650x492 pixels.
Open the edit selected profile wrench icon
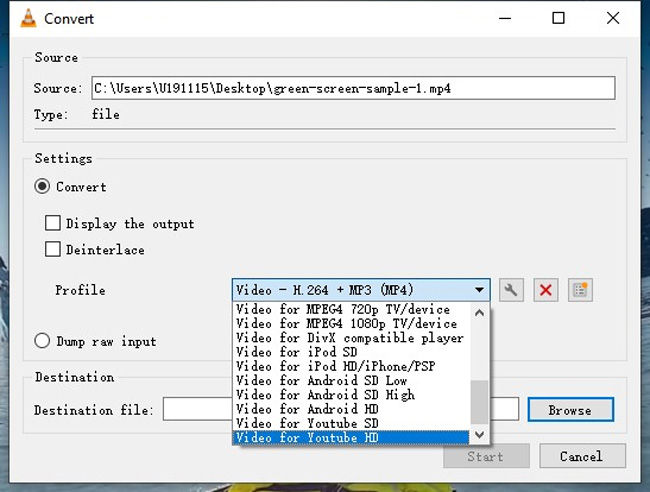pyautogui.click(x=511, y=290)
